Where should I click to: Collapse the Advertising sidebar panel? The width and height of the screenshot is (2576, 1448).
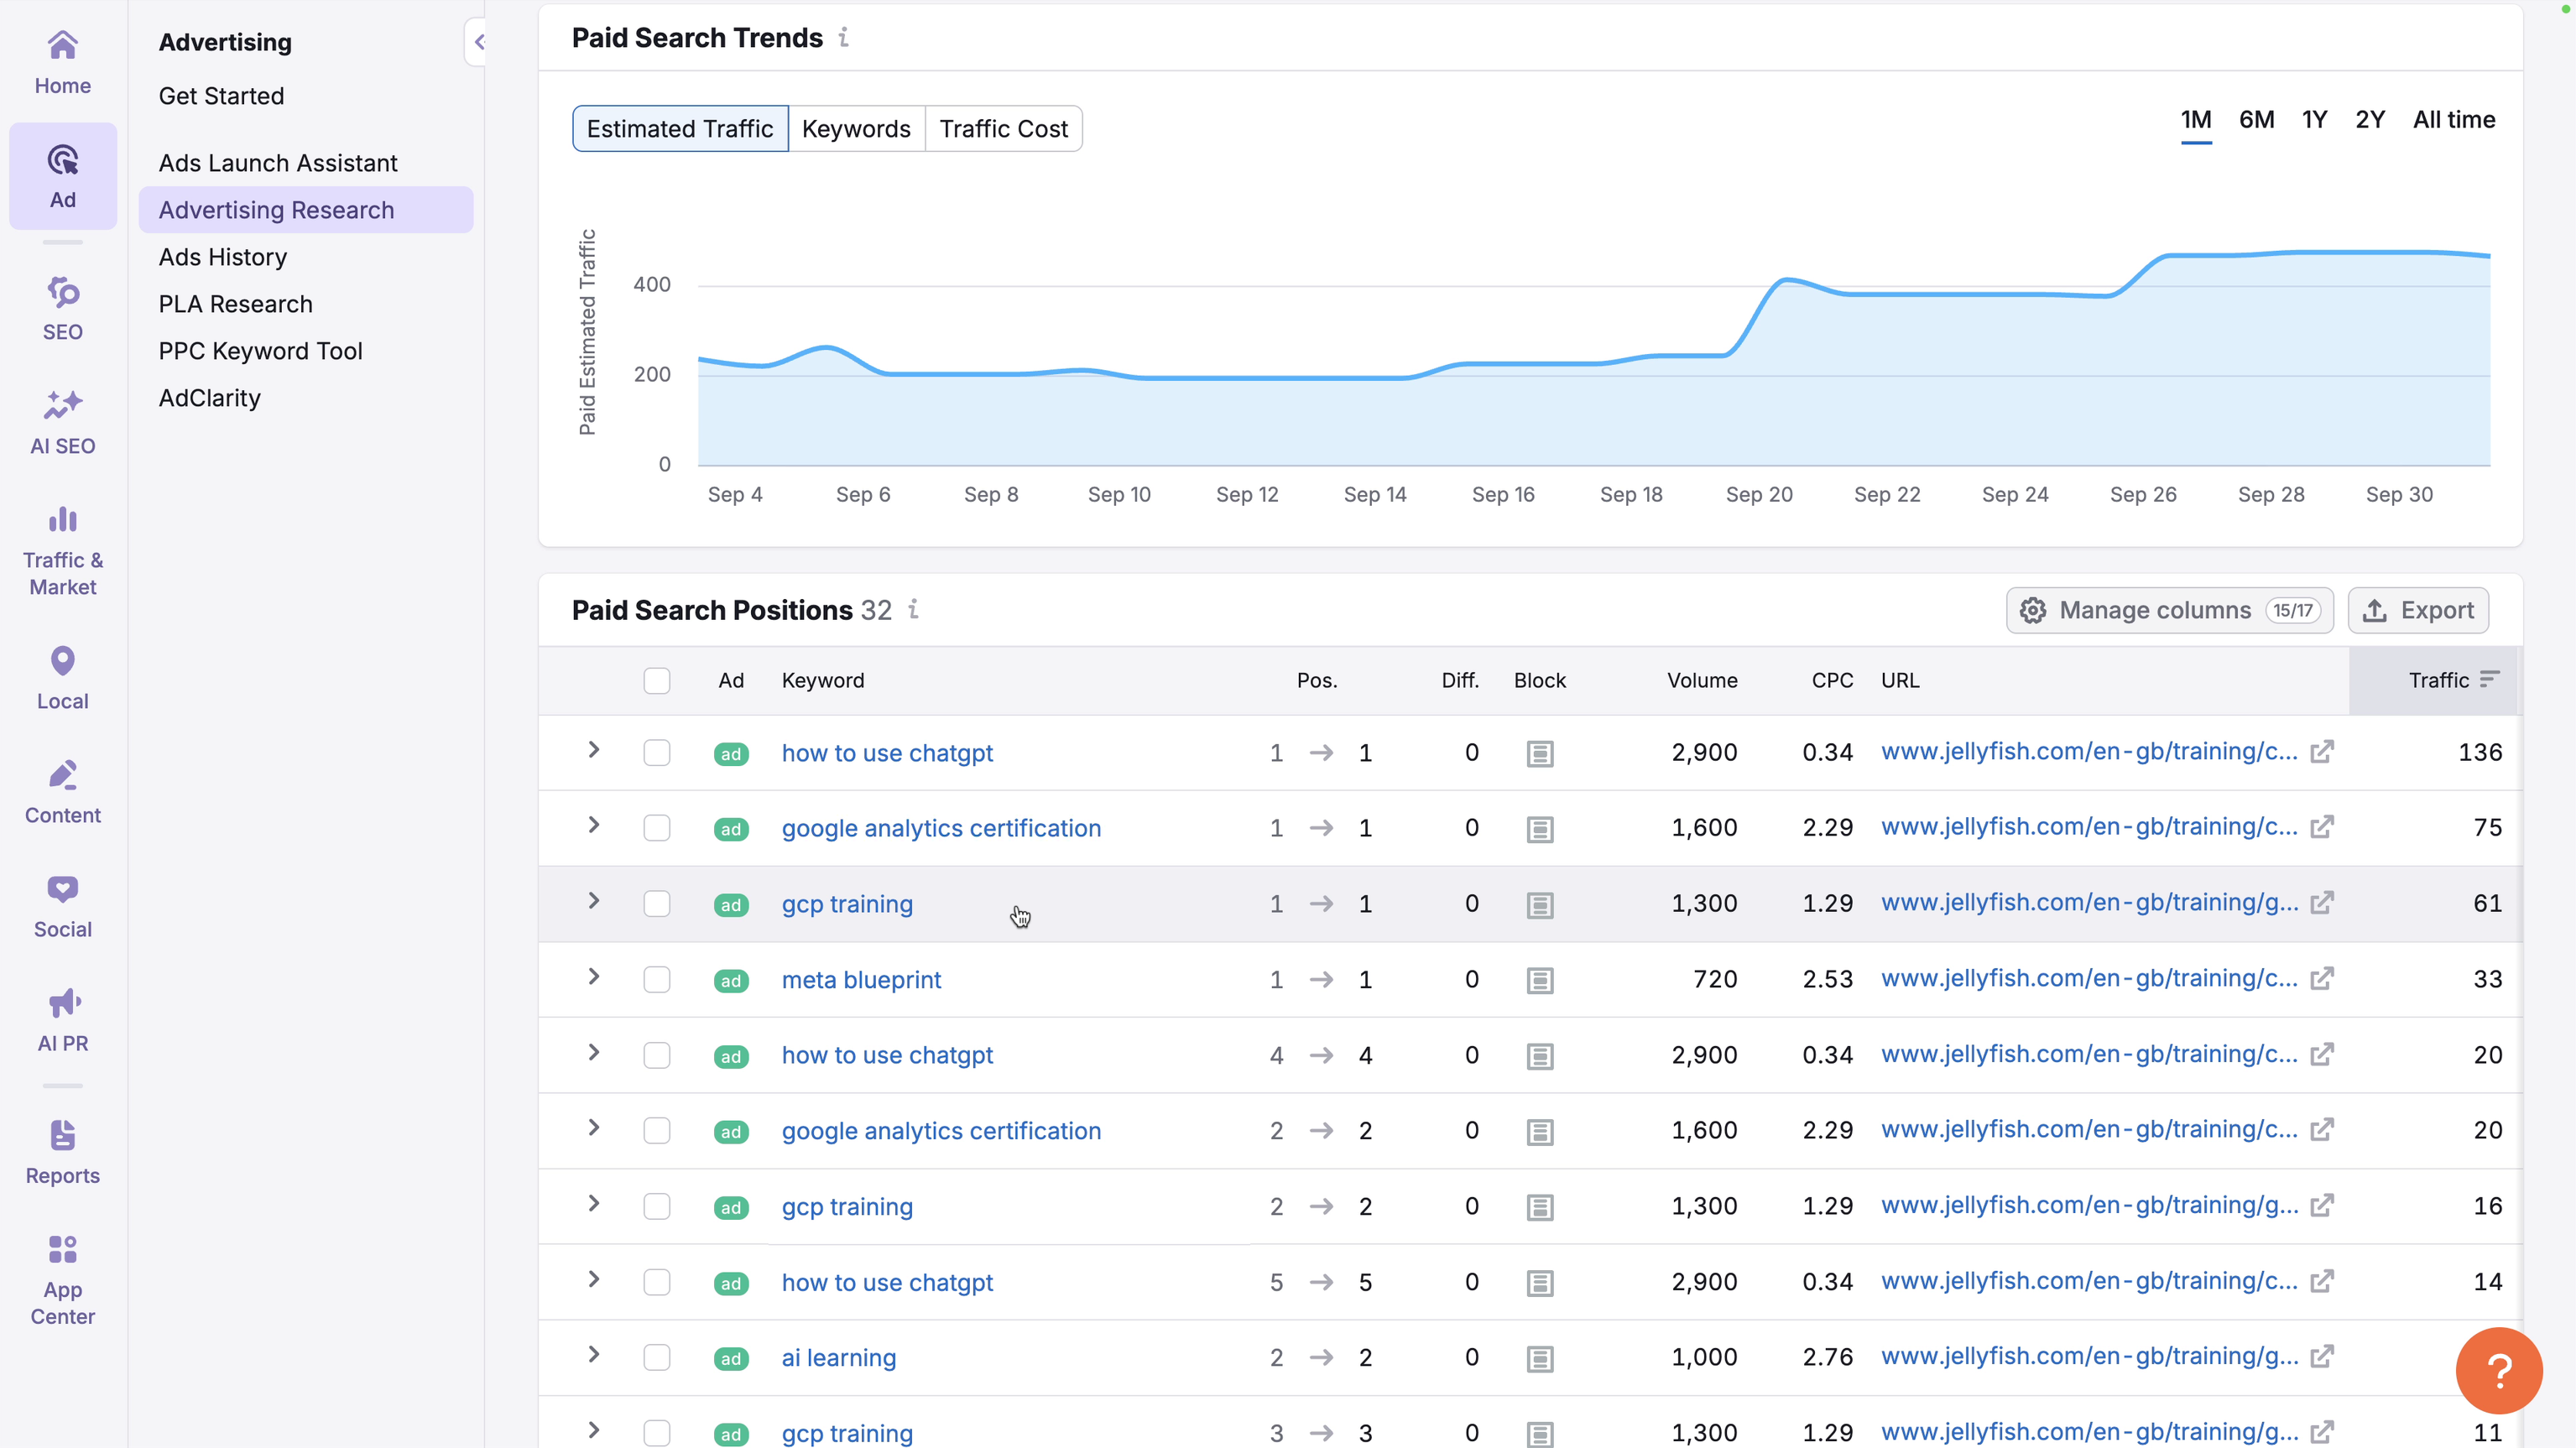(x=480, y=42)
